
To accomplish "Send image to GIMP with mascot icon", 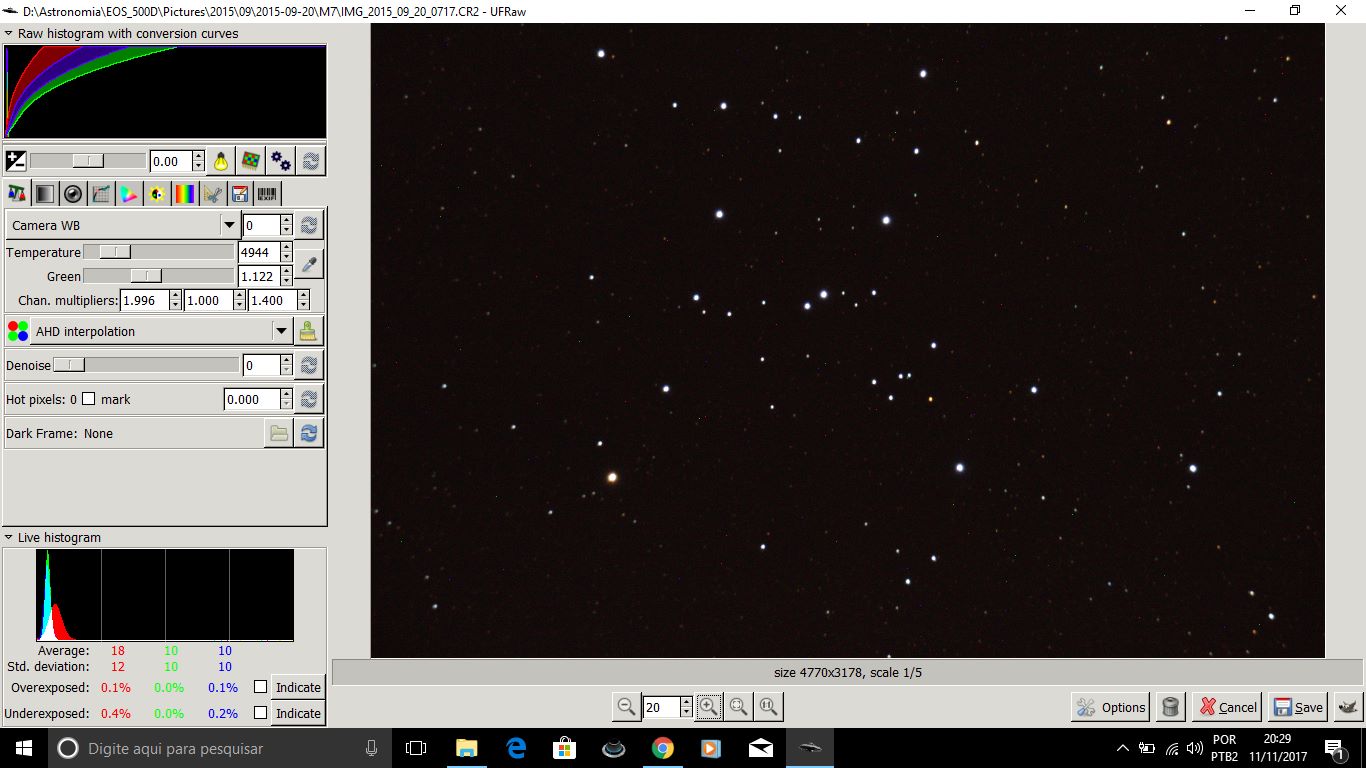I will [x=1348, y=707].
